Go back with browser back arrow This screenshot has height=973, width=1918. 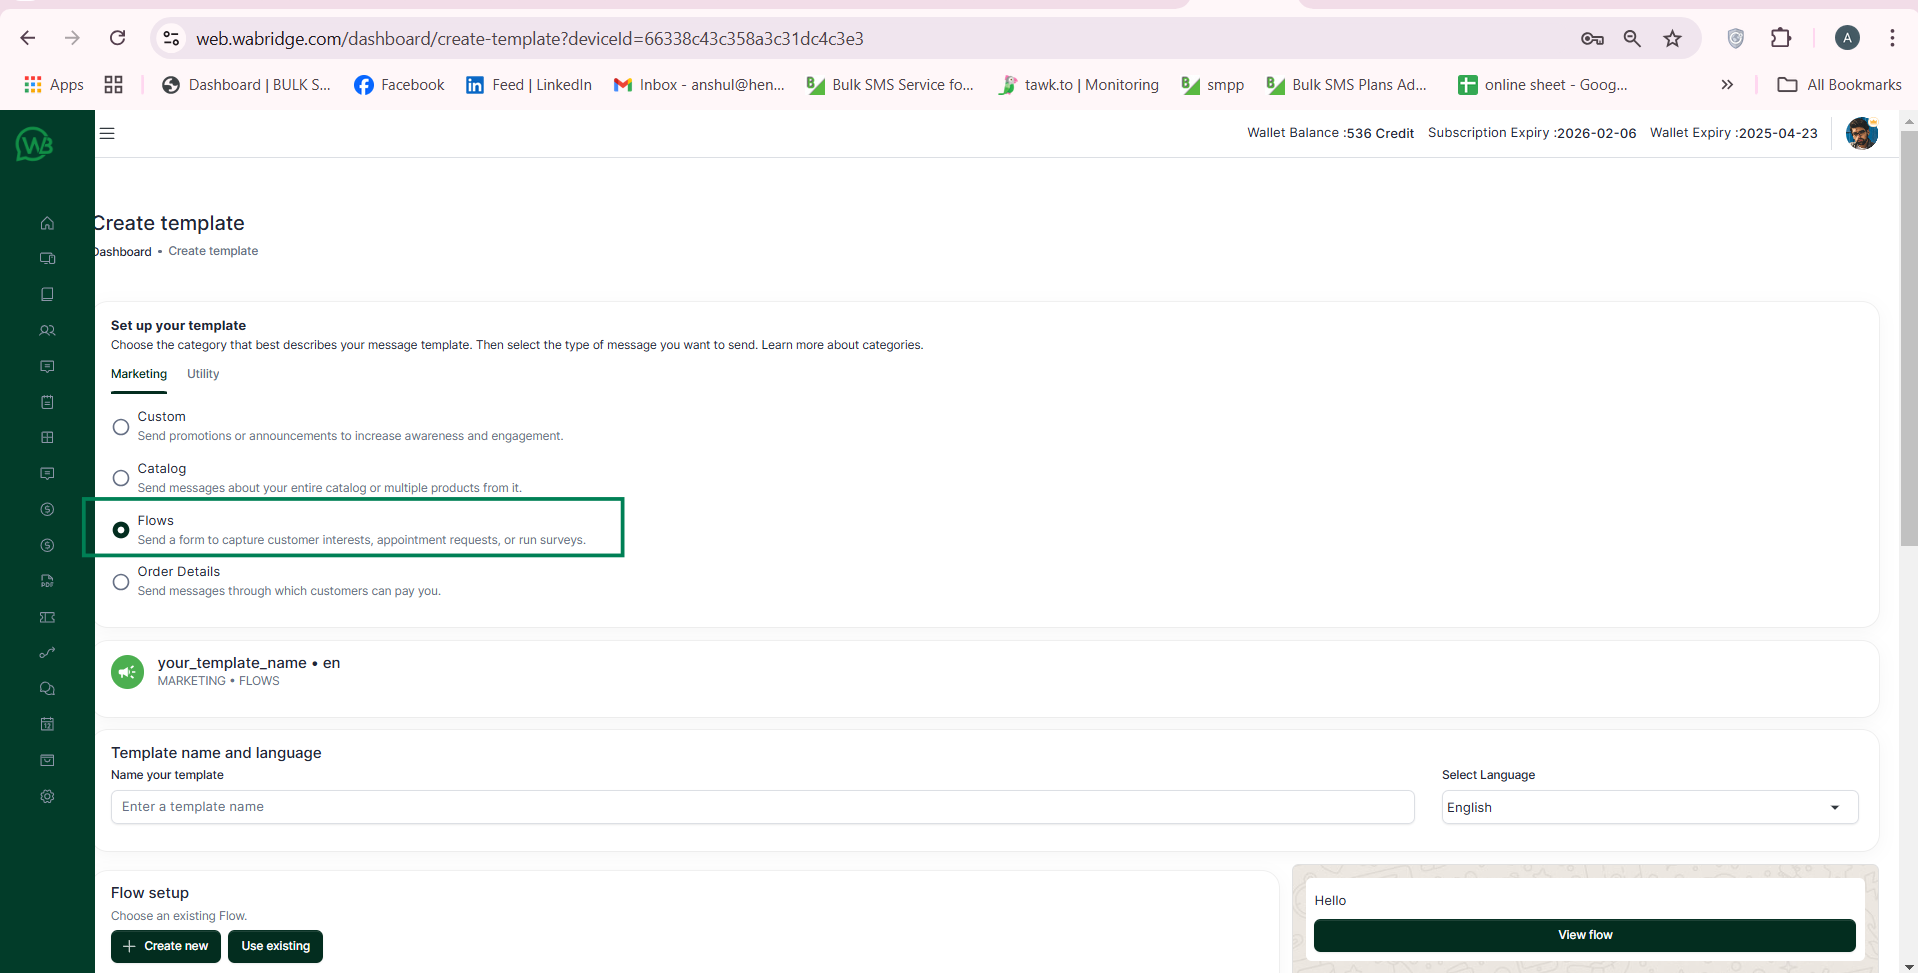28,38
